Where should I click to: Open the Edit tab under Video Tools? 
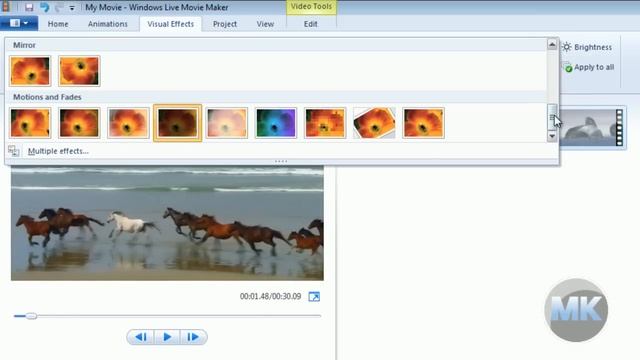point(311,24)
